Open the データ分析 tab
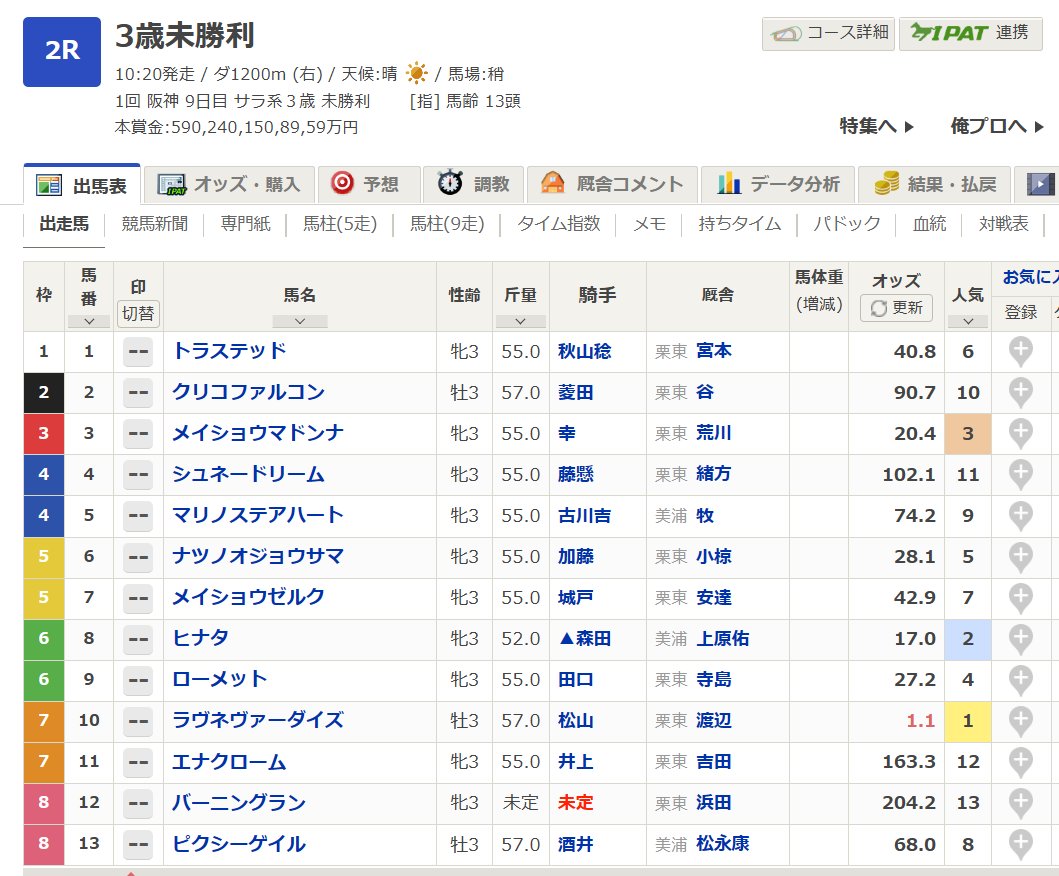Viewport: 1059px width, 876px height. tap(778, 184)
